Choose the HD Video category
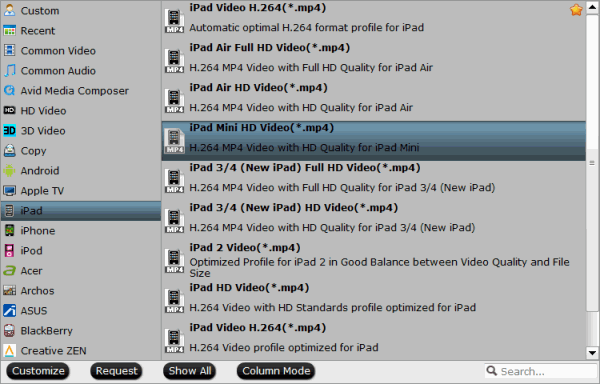 81,111
